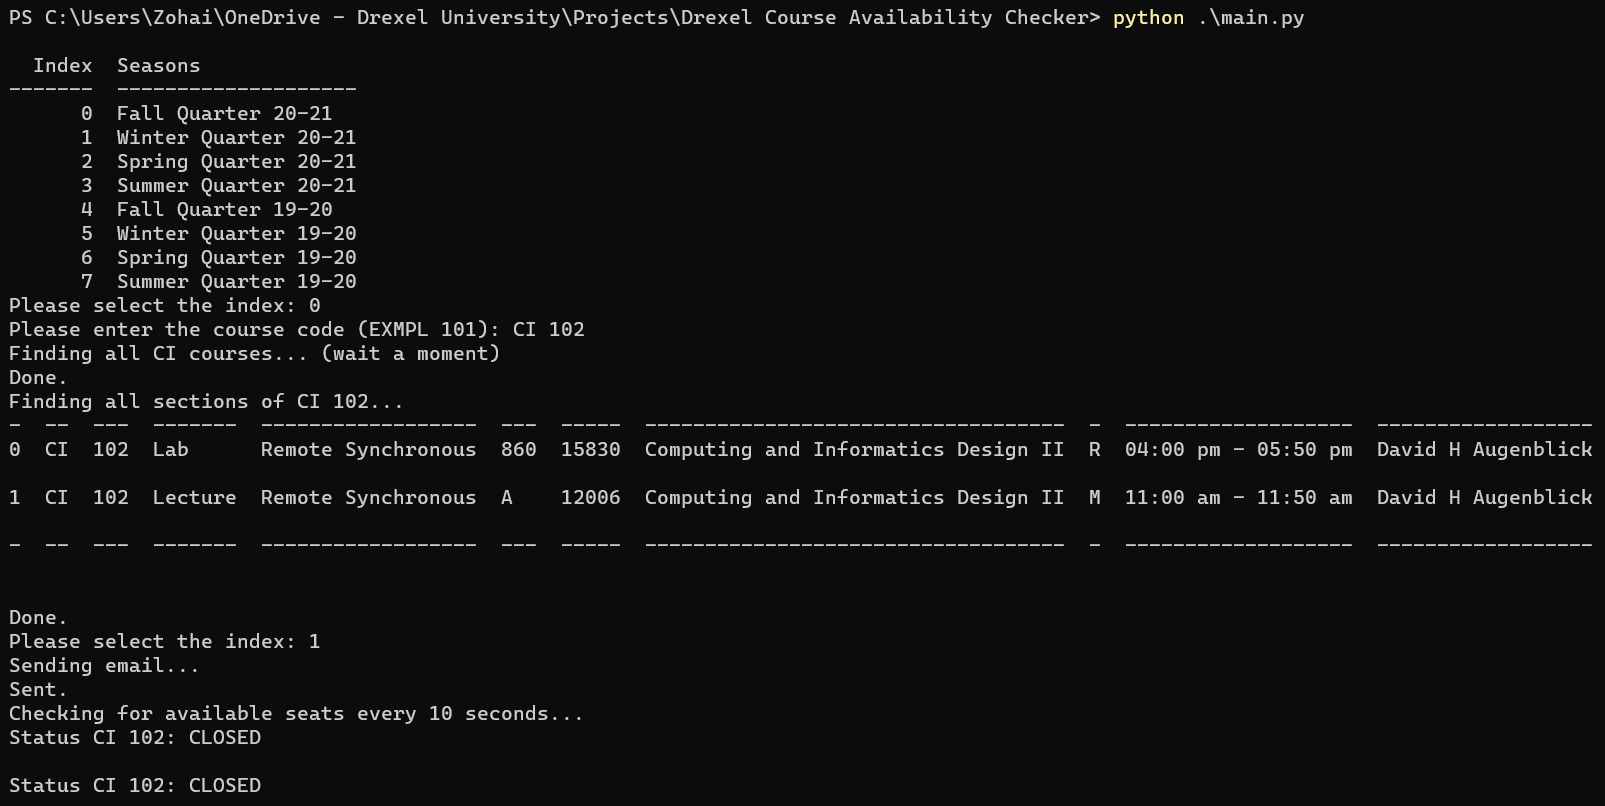Select 'Winter Quarter 20-21' season row

pos(236,138)
